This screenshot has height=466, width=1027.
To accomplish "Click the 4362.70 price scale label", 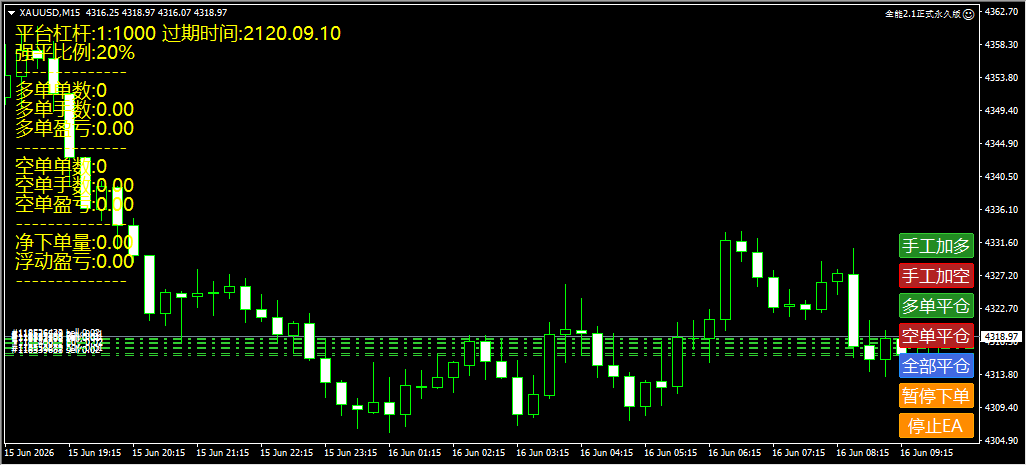I will click(x=1001, y=12).
